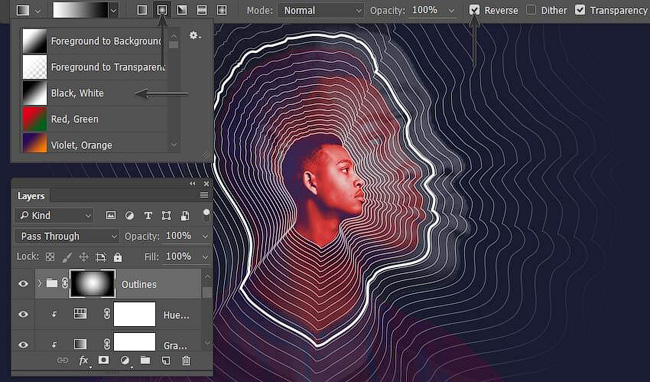Select the Outlines layer name
This screenshot has width=650, height=382.
click(139, 285)
